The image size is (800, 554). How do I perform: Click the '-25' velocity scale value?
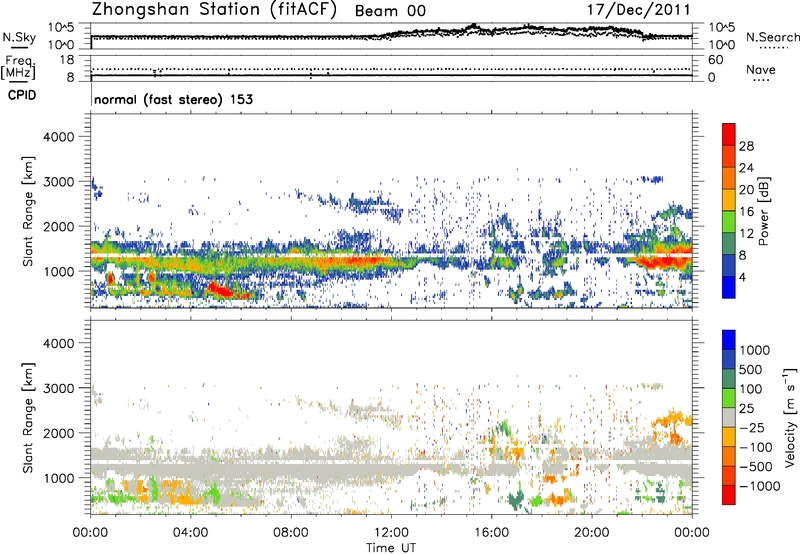(752, 428)
